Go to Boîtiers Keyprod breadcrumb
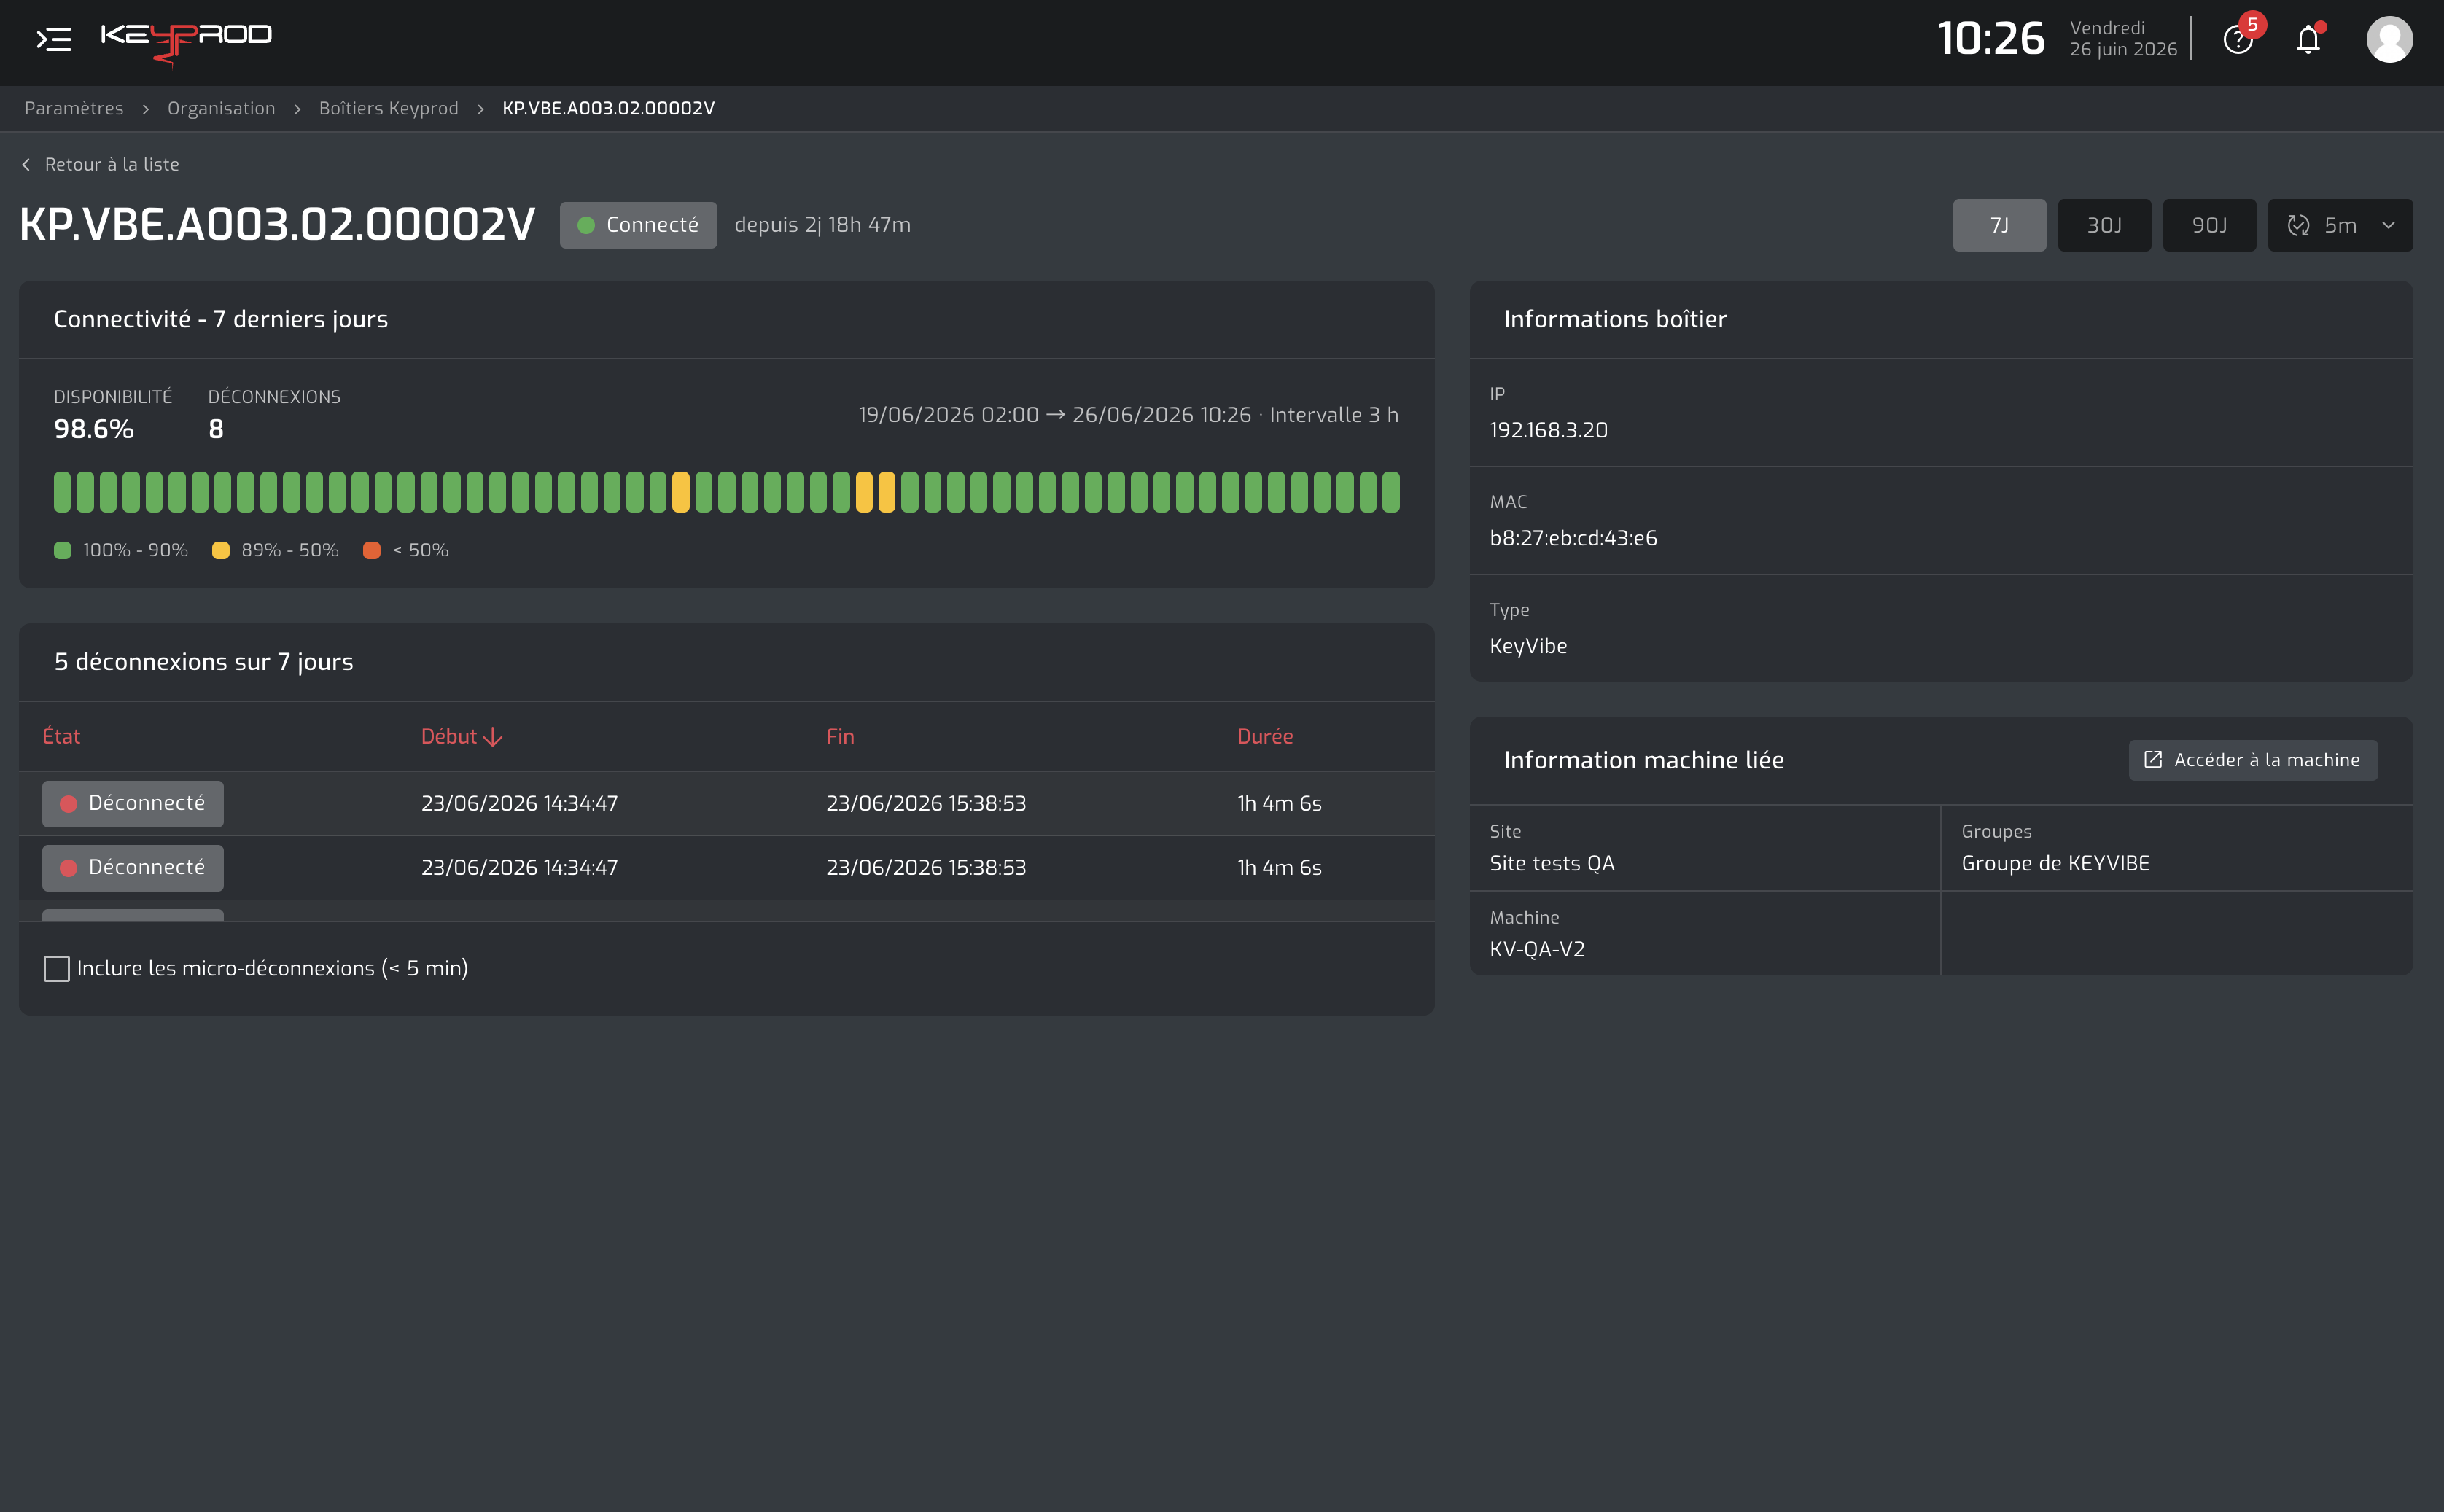 (x=388, y=108)
